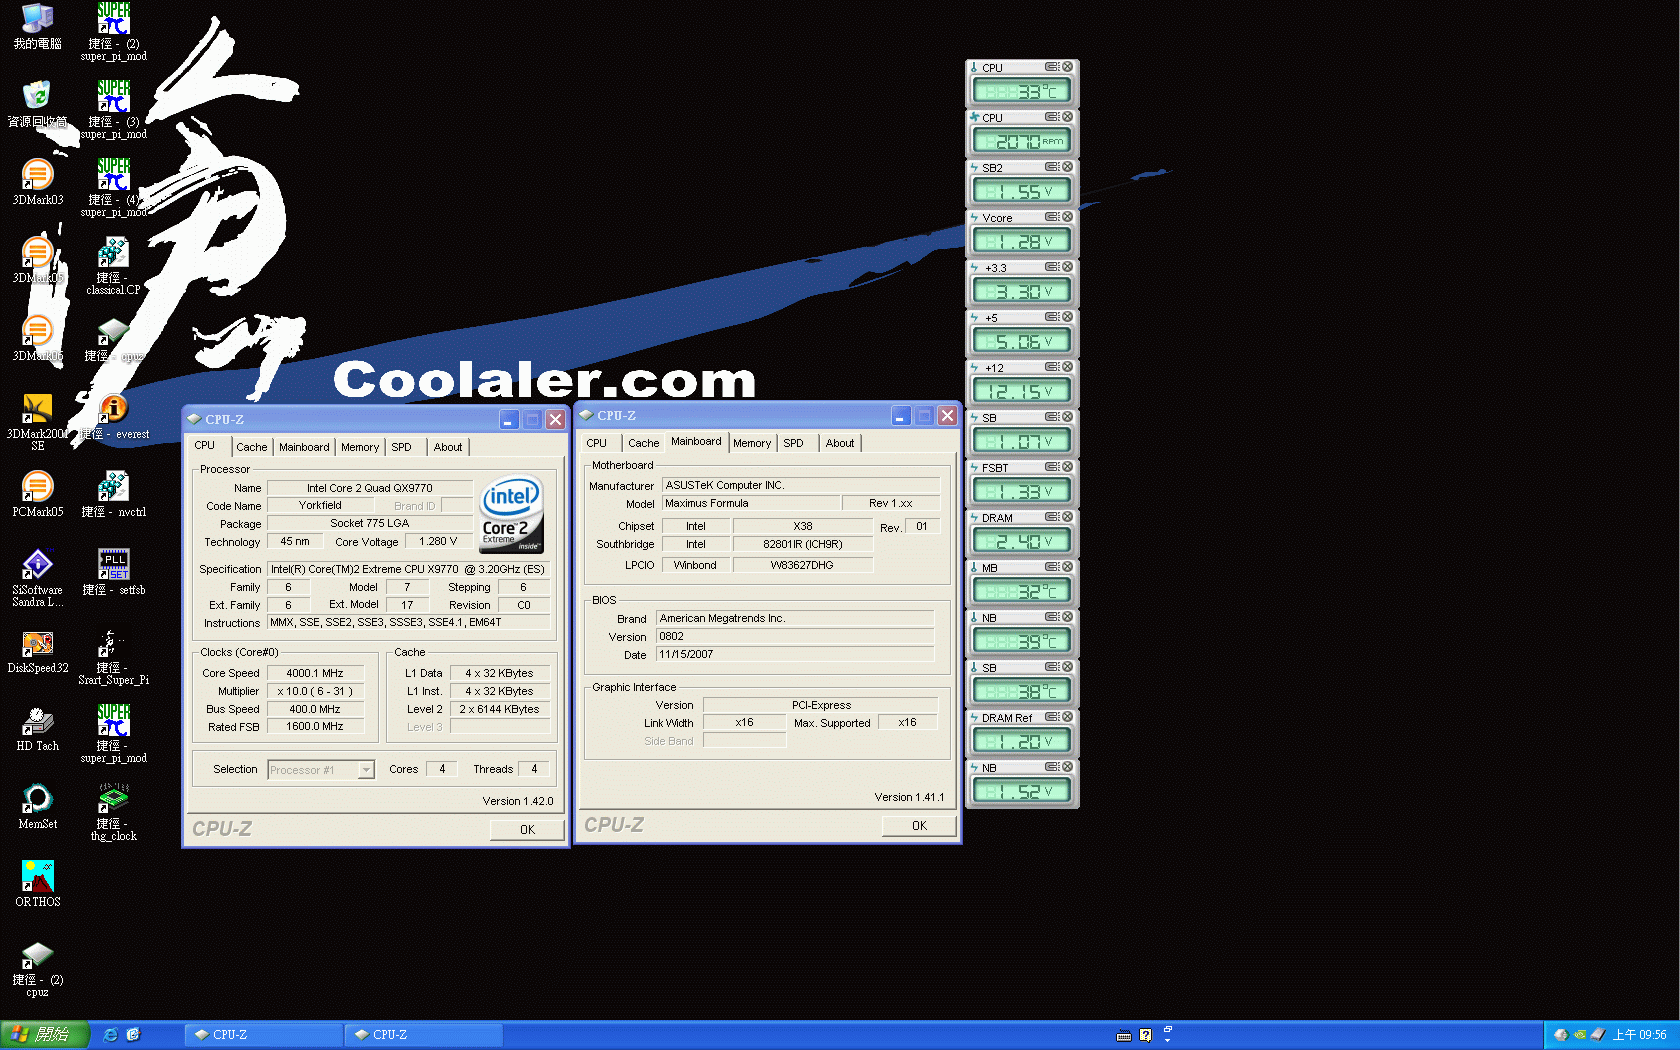Close the DRAM Ref sensor widget

tap(1067, 717)
